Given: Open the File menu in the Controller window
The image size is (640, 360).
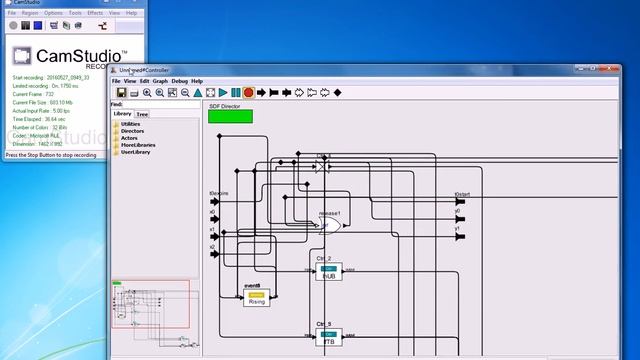Looking at the screenshot, I should pyautogui.click(x=116, y=81).
